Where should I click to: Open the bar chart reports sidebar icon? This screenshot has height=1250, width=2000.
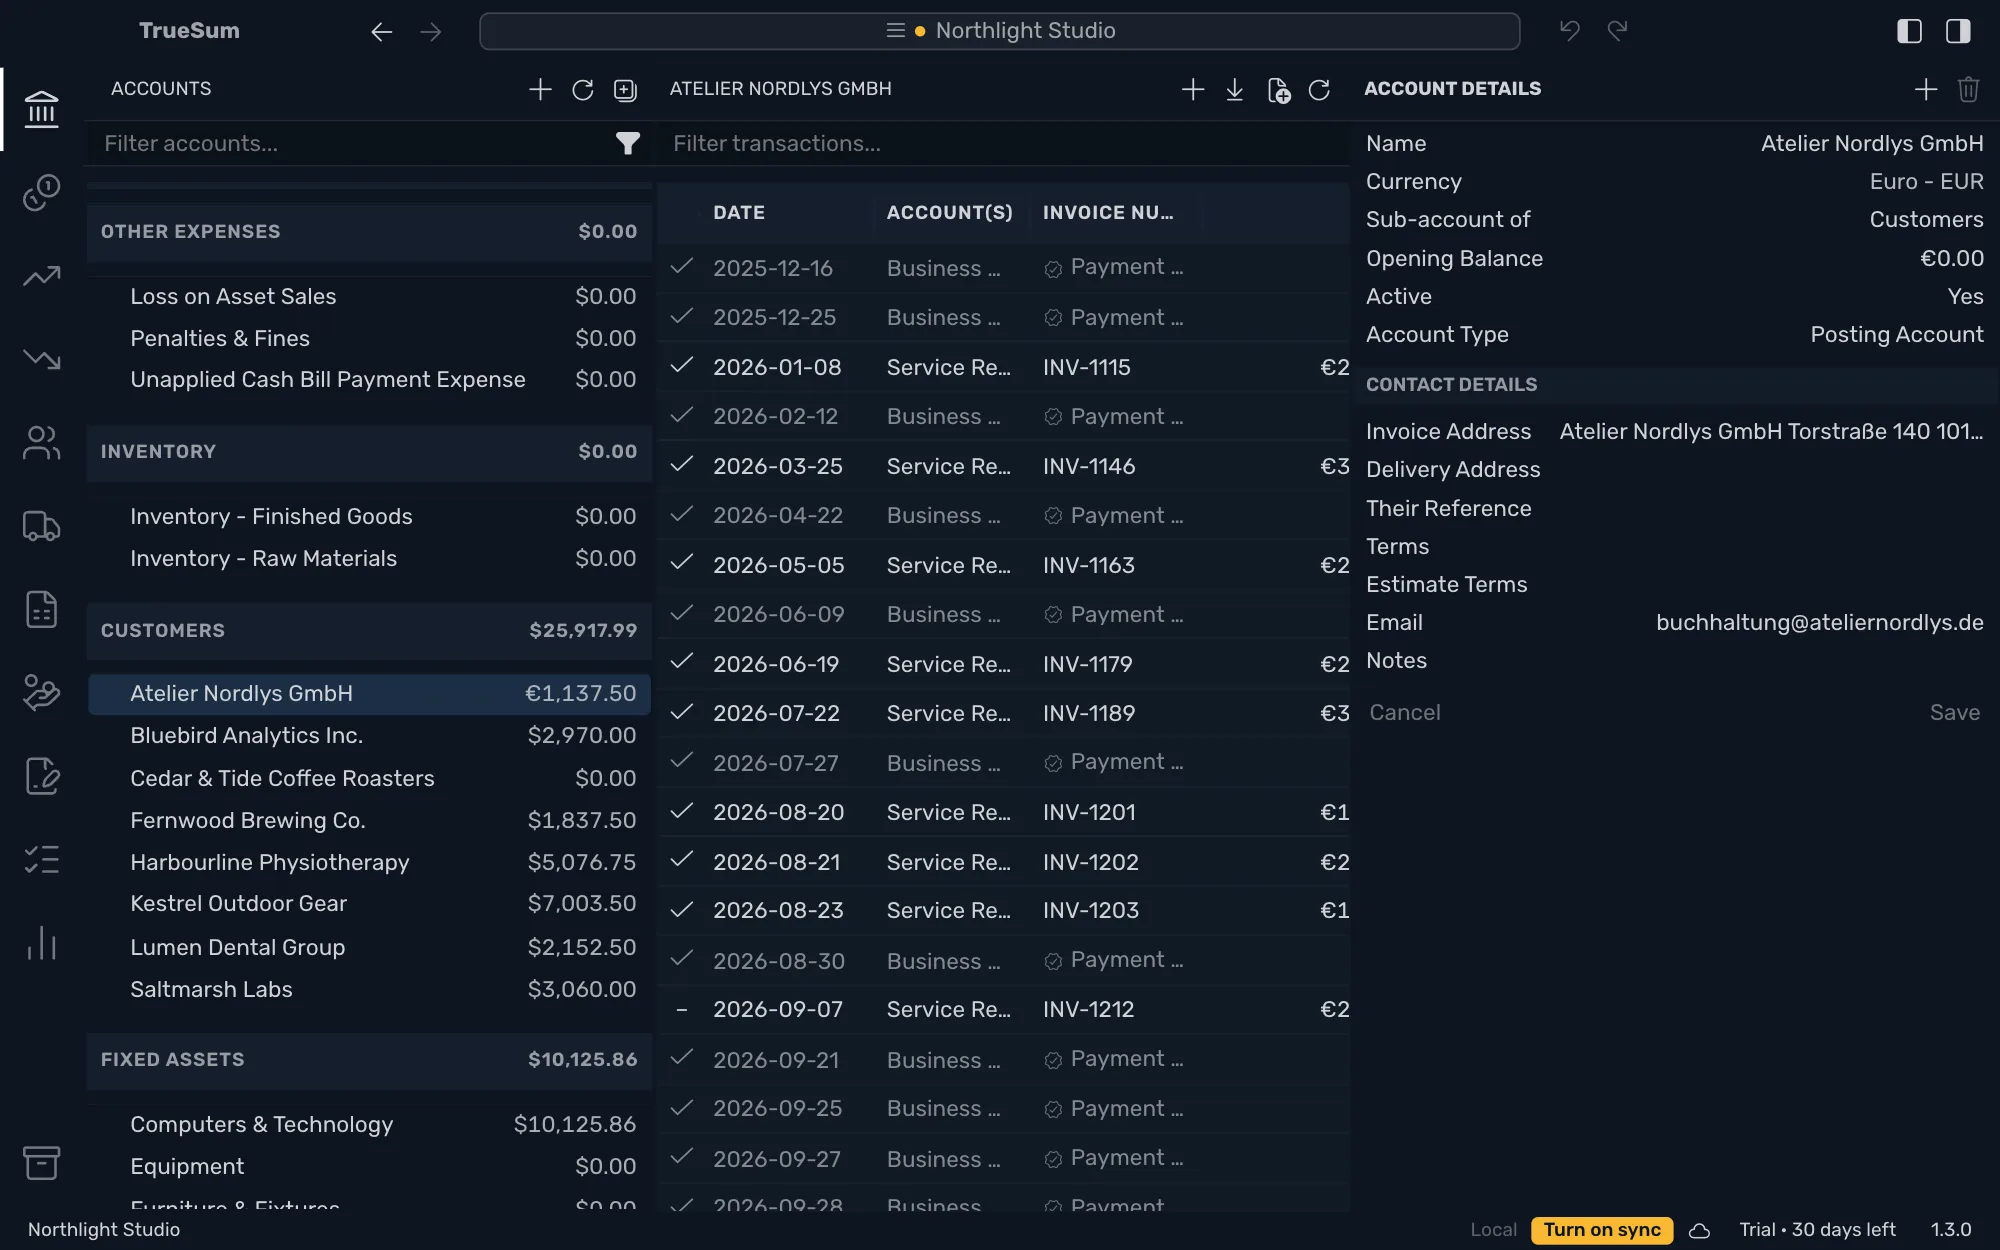click(x=41, y=943)
